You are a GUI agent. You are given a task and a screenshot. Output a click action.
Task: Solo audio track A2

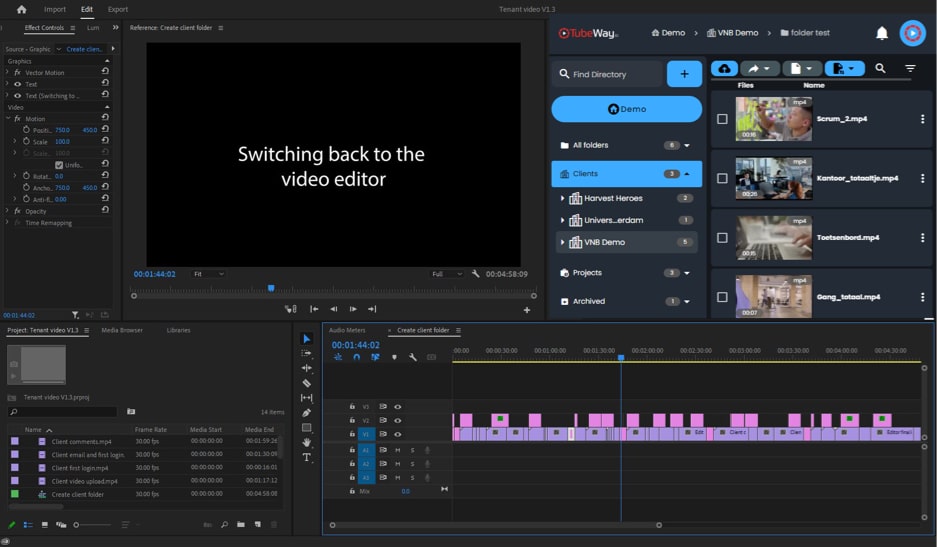412,463
